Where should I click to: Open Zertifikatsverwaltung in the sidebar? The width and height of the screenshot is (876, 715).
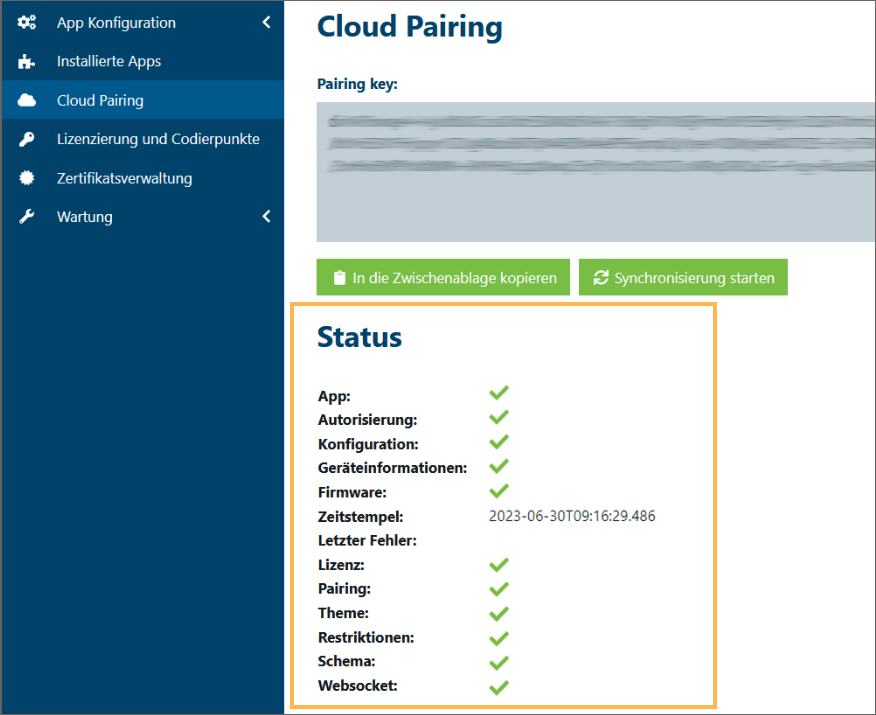pos(143,178)
